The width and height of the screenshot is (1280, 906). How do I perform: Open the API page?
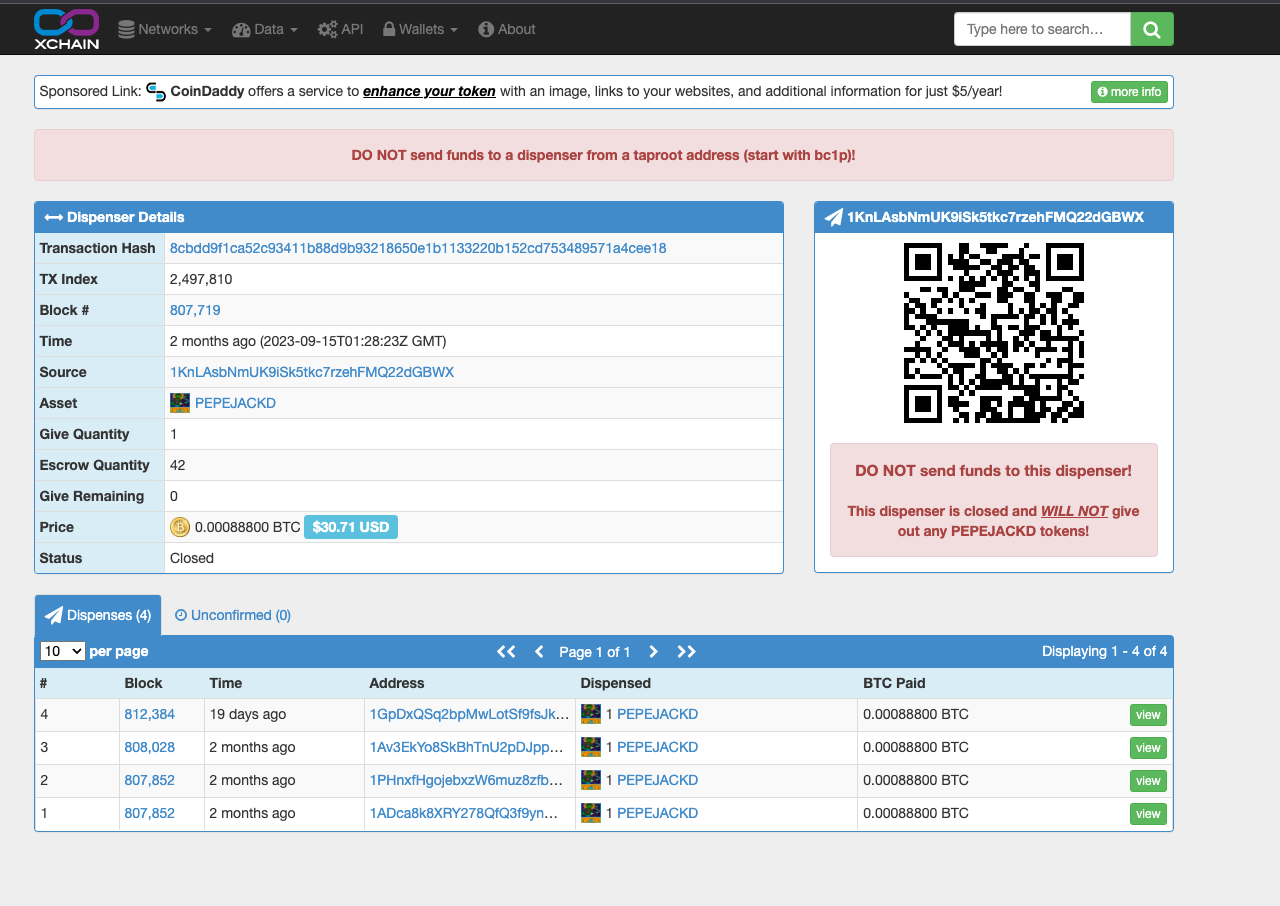point(340,29)
